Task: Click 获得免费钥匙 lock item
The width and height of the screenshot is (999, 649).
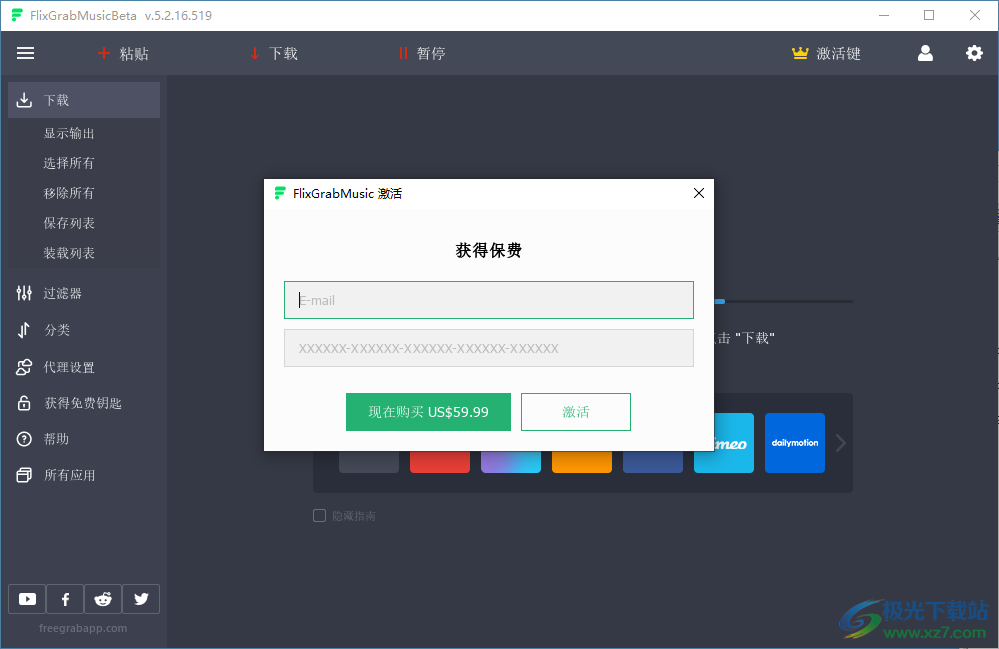Action: pos(69,403)
